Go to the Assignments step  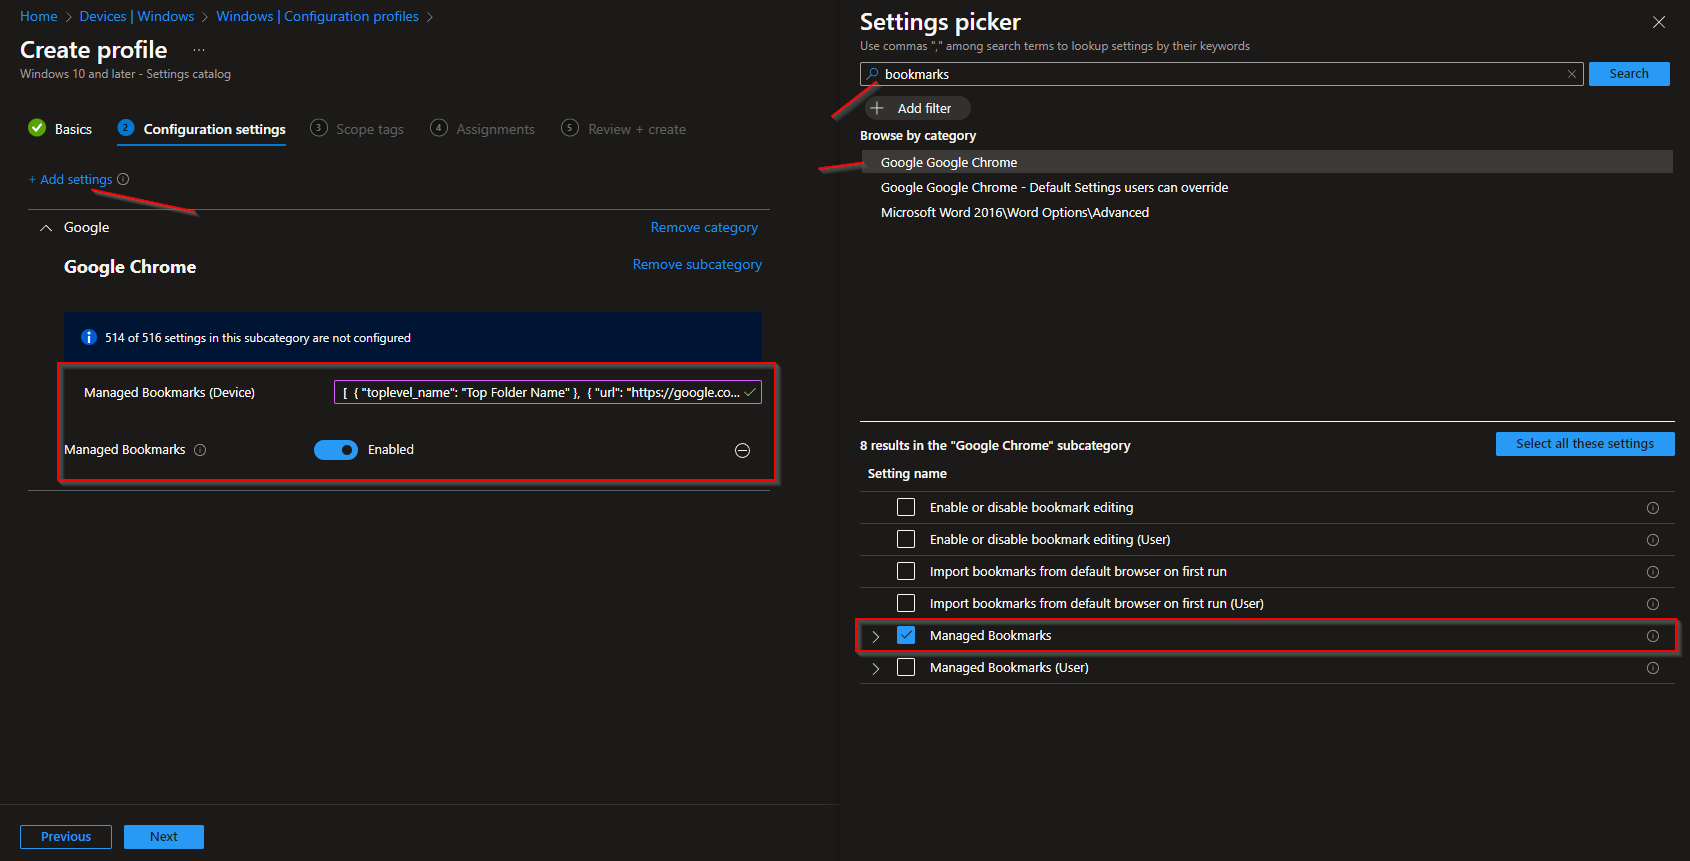[x=482, y=129]
